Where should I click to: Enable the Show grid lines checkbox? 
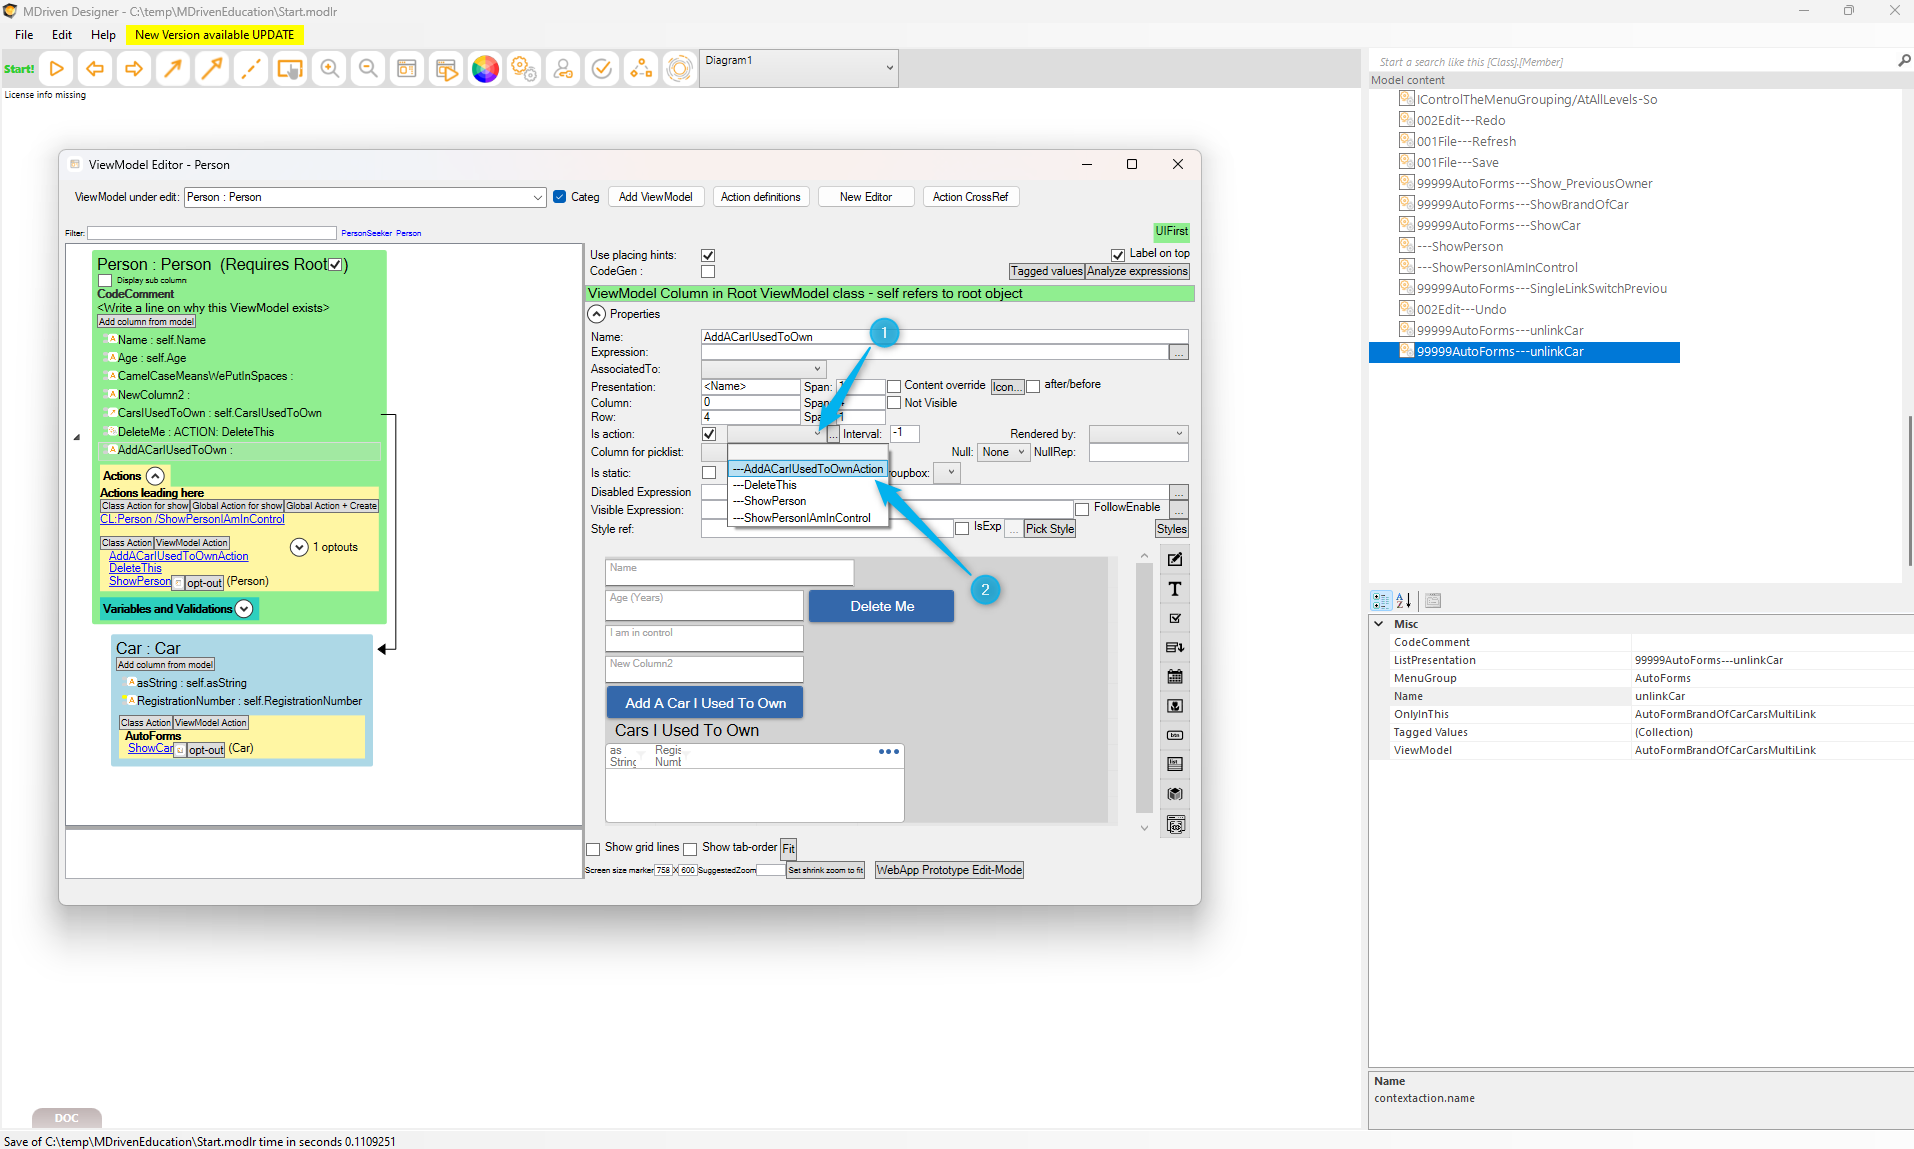point(593,849)
